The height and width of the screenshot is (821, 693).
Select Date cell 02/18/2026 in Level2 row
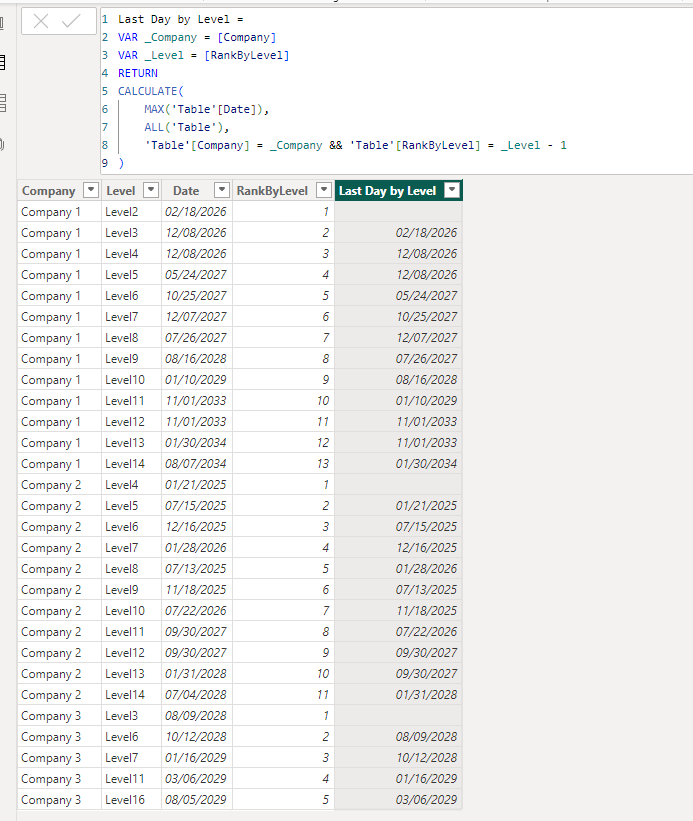(197, 212)
